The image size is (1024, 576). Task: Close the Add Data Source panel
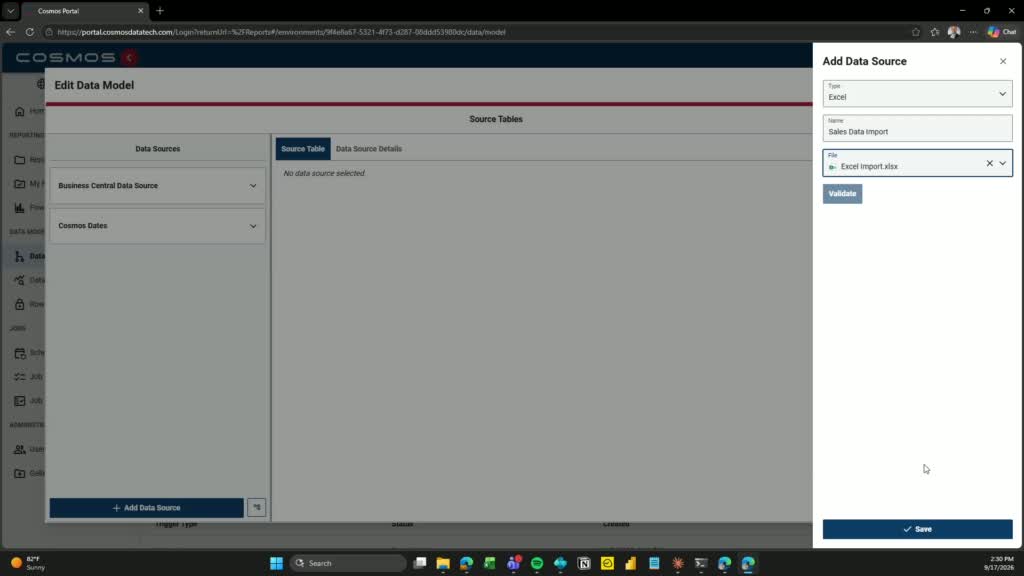pyautogui.click(x=1002, y=61)
